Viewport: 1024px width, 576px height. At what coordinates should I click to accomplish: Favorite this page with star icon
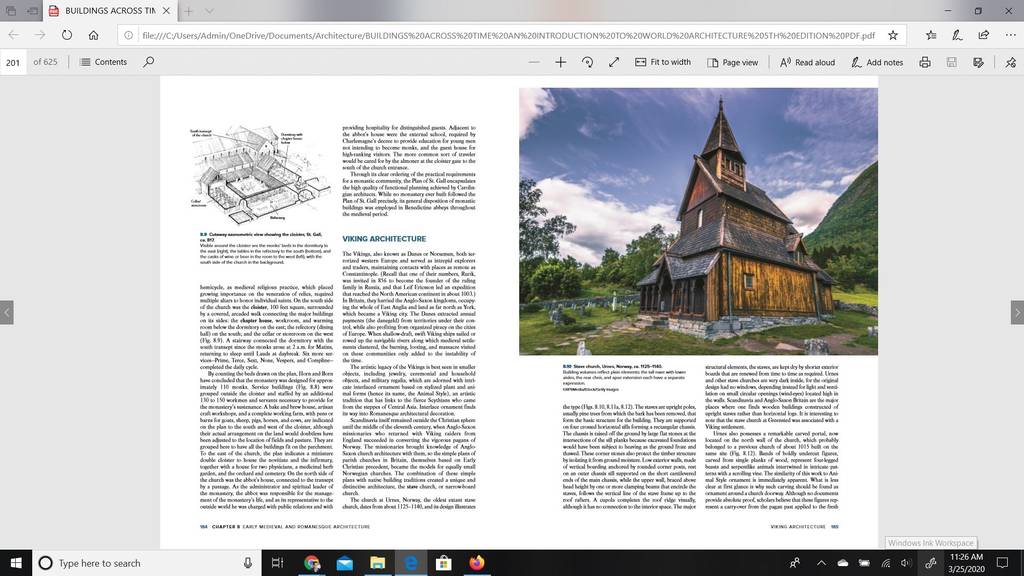tap(893, 35)
